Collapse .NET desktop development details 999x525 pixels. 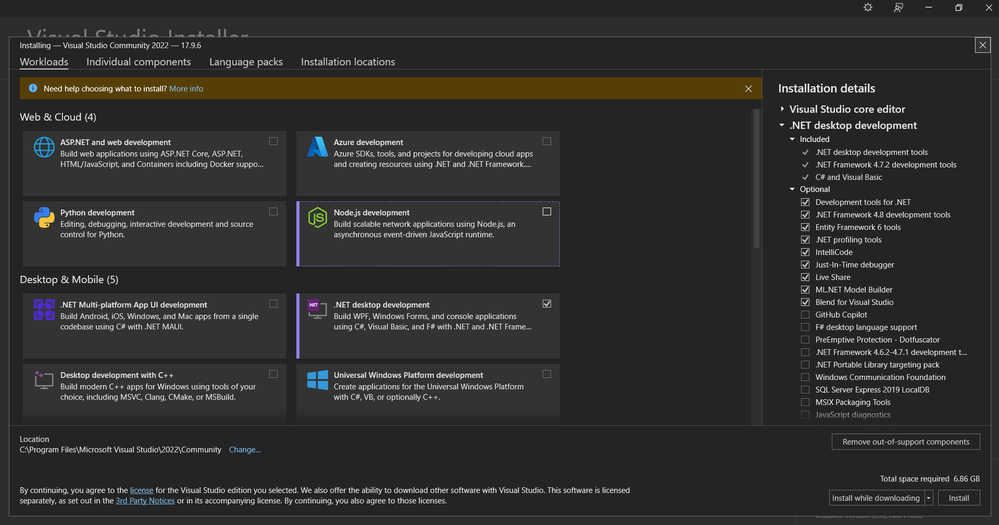782,126
